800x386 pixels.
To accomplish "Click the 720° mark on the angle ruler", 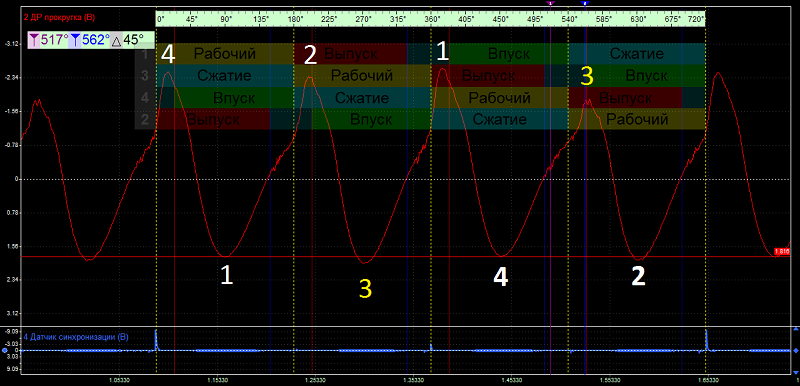I will tap(696, 19).
